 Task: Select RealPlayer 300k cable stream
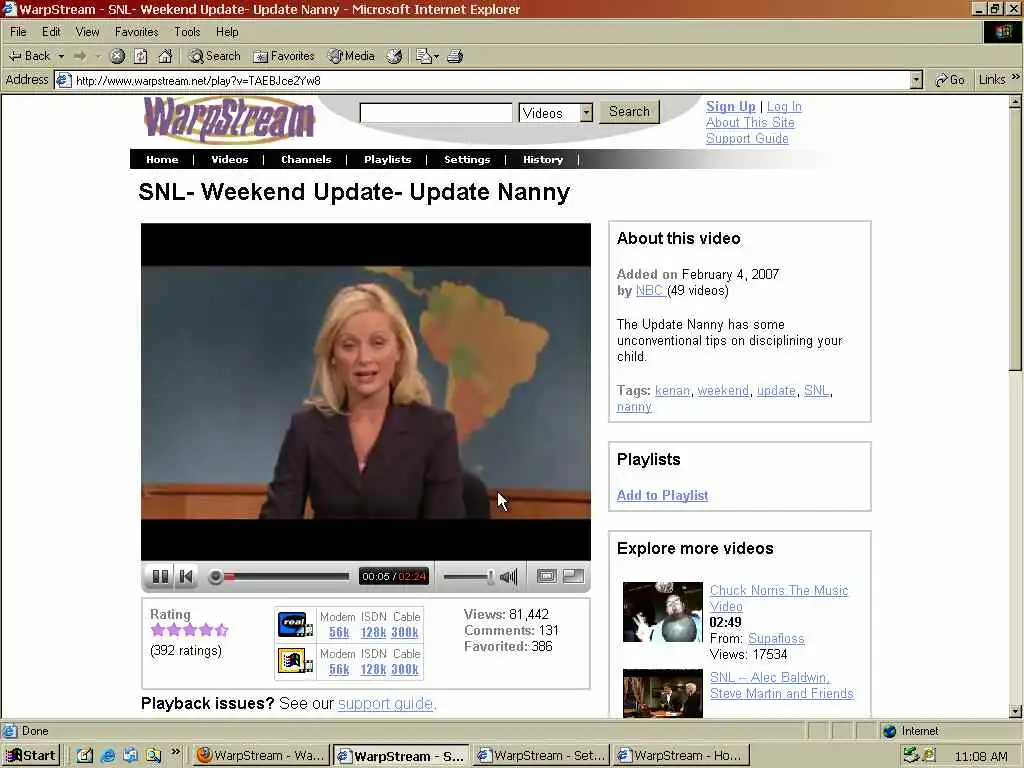(x=405, y=632)
